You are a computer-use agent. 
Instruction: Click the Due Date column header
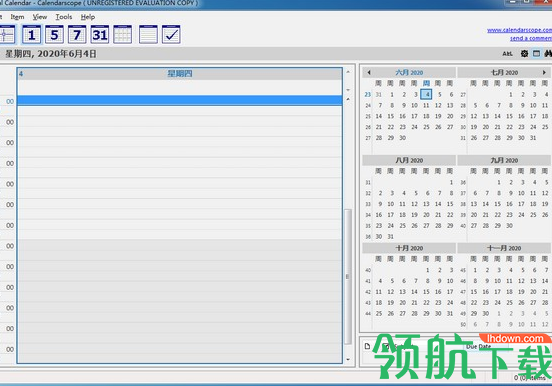click(478, 347)
